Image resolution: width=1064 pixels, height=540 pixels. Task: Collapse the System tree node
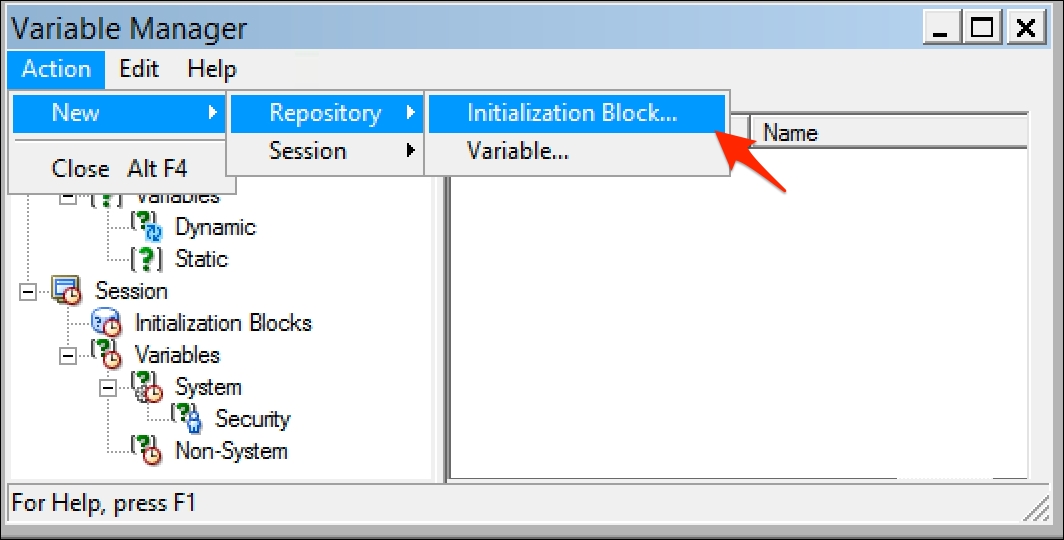[x=108, y=388]
